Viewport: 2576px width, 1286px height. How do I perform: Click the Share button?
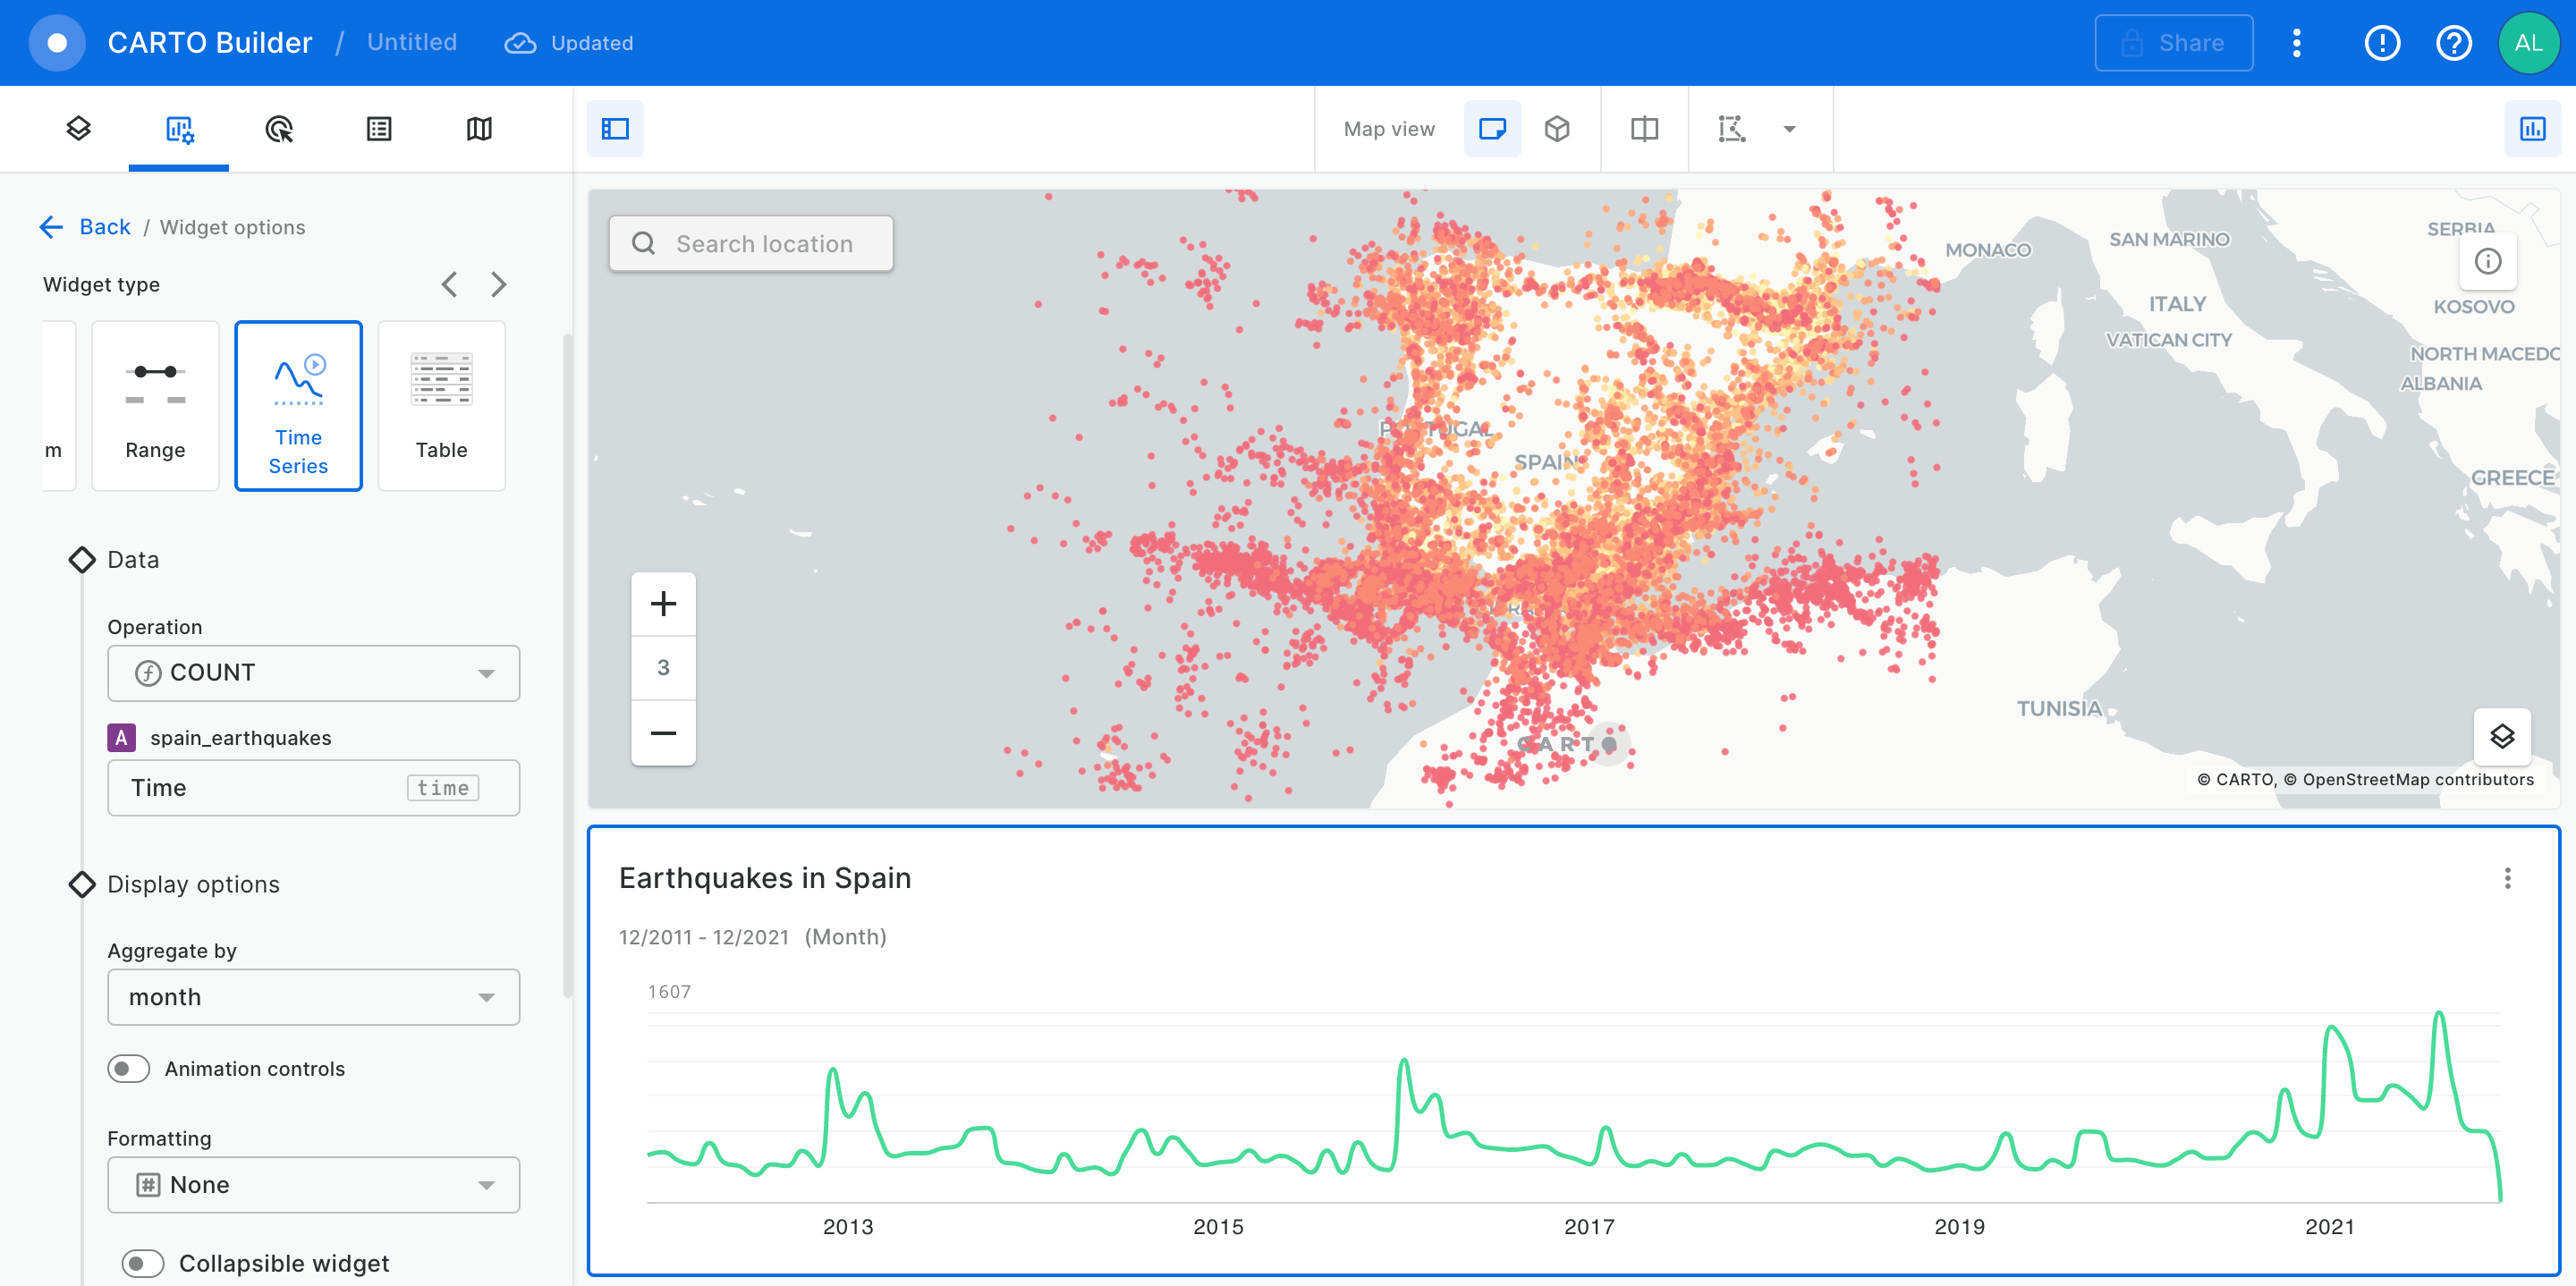(x=2173, y=43)
